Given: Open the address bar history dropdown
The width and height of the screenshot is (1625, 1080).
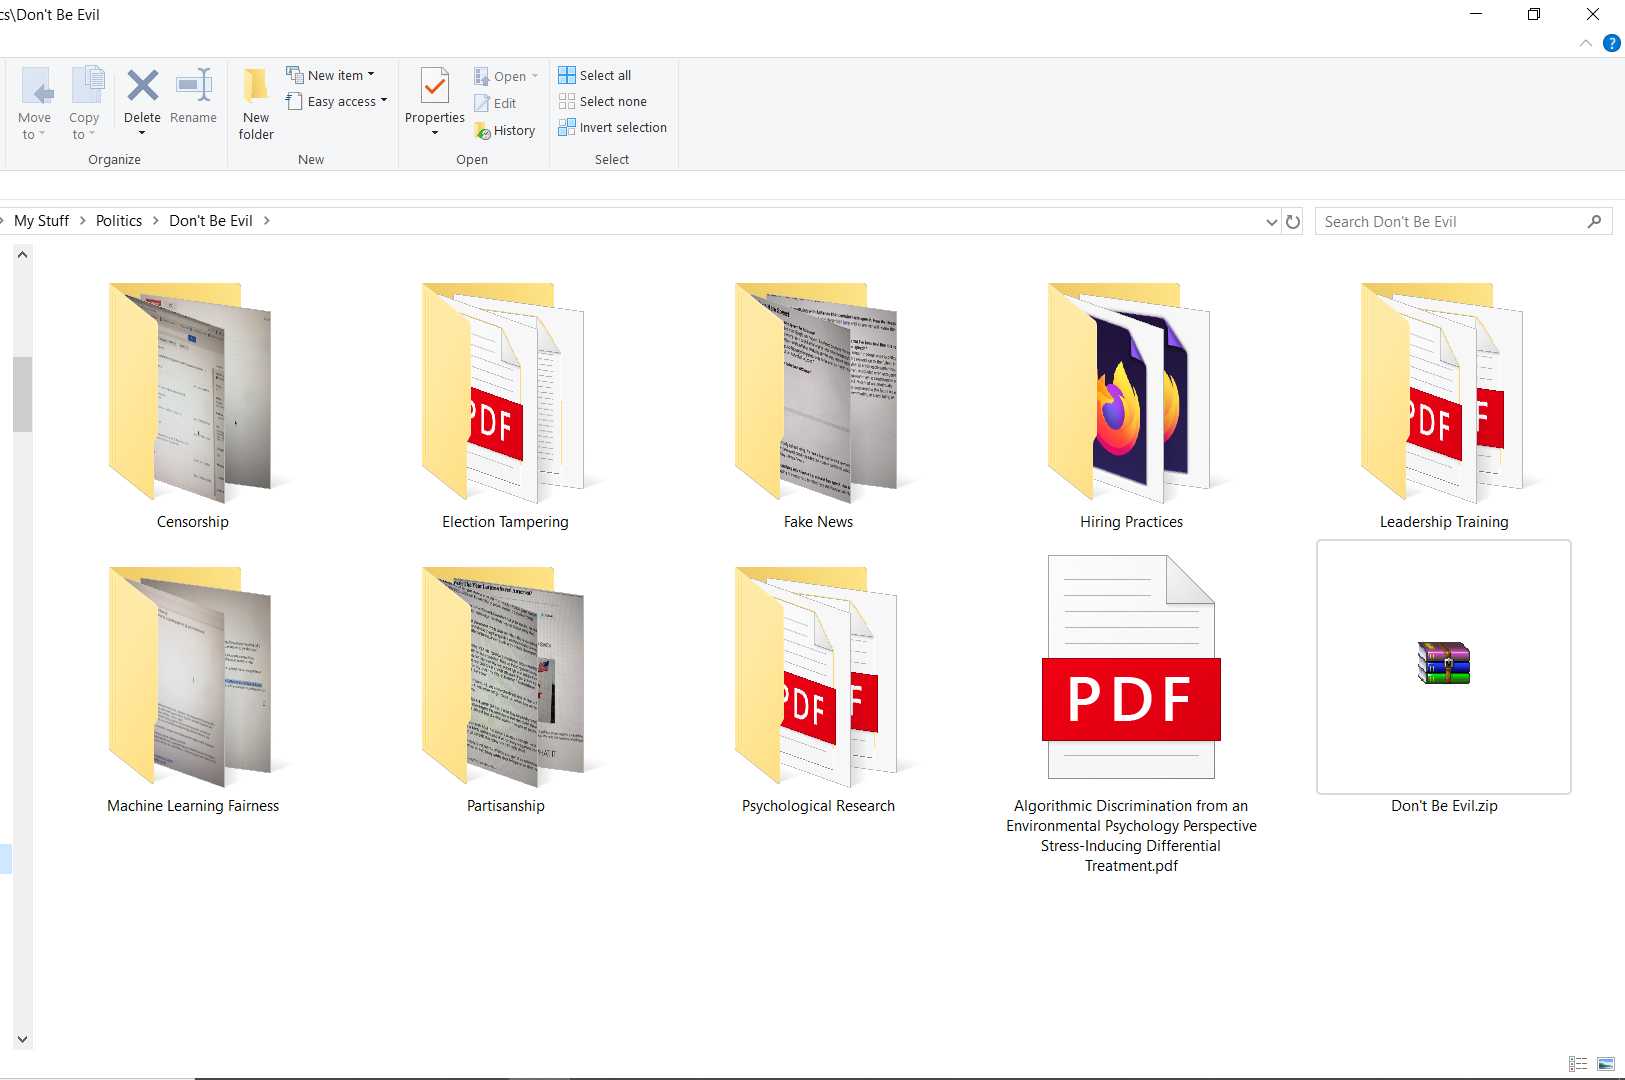Looking at the screenshot, I should pyautogui.click(x=1272, y=222).
